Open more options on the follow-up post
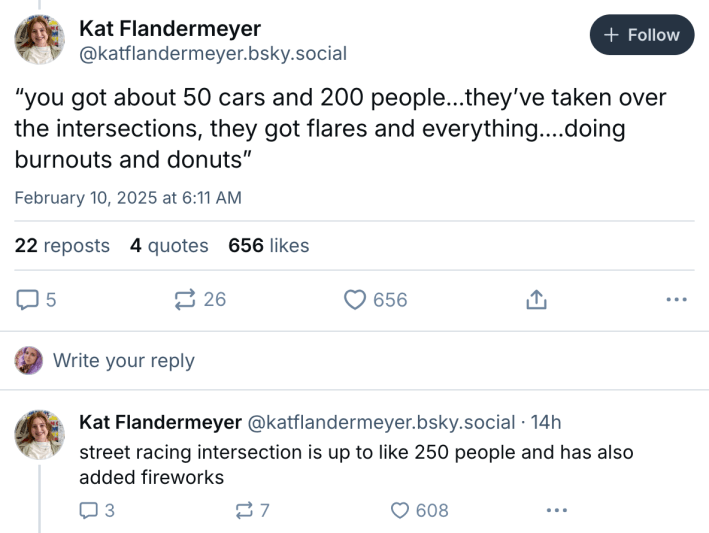Screen dimensions: 709x533 (557, 510)
